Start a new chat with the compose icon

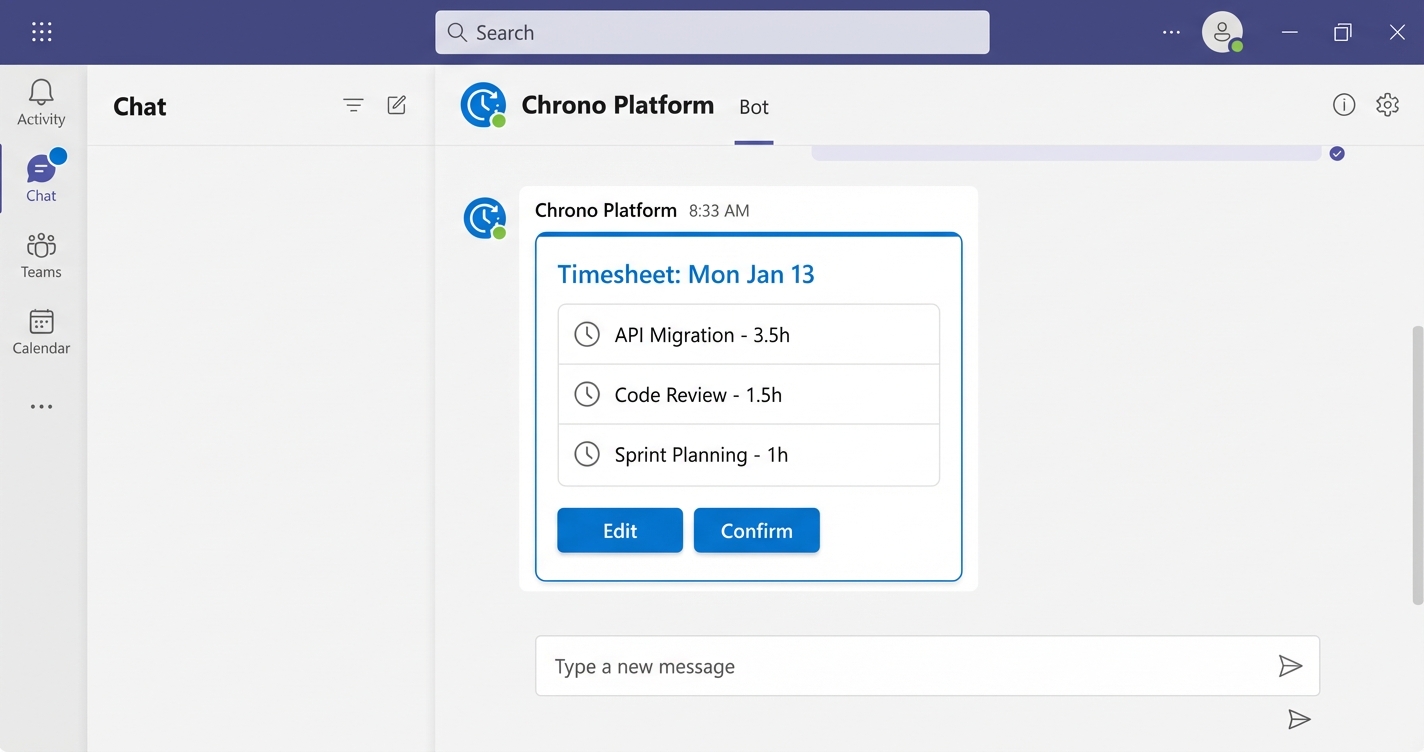pyautogui.click(x=396, y=104)
